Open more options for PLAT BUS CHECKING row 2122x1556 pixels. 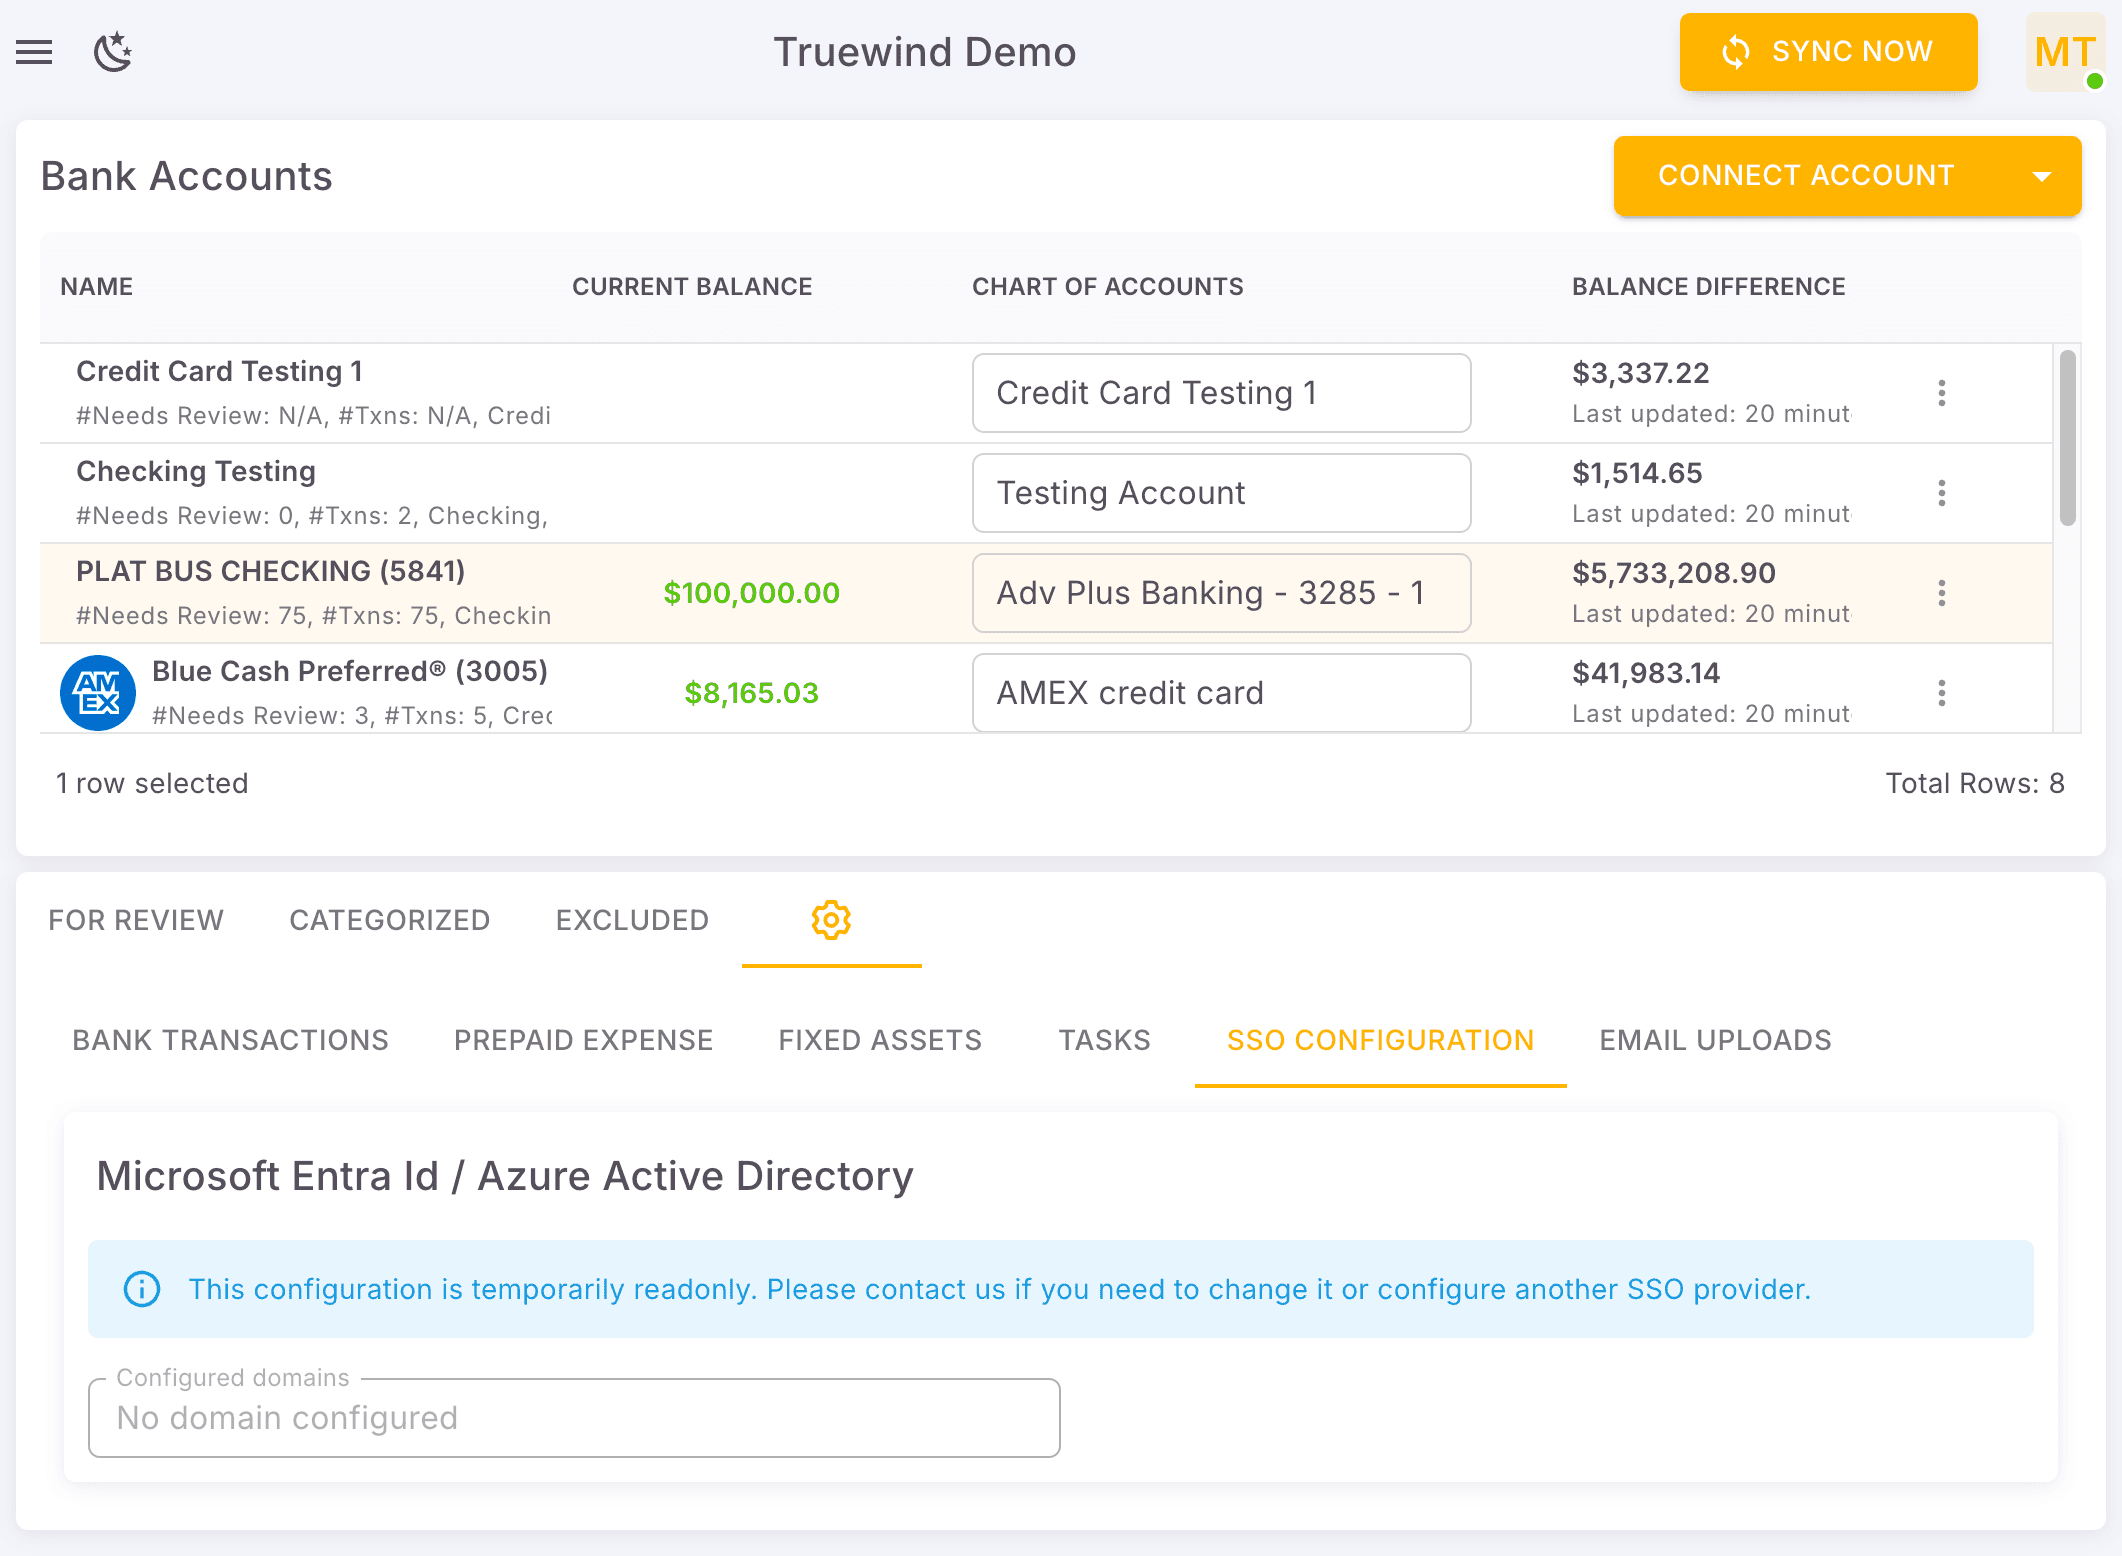[x=1941, y=593]
